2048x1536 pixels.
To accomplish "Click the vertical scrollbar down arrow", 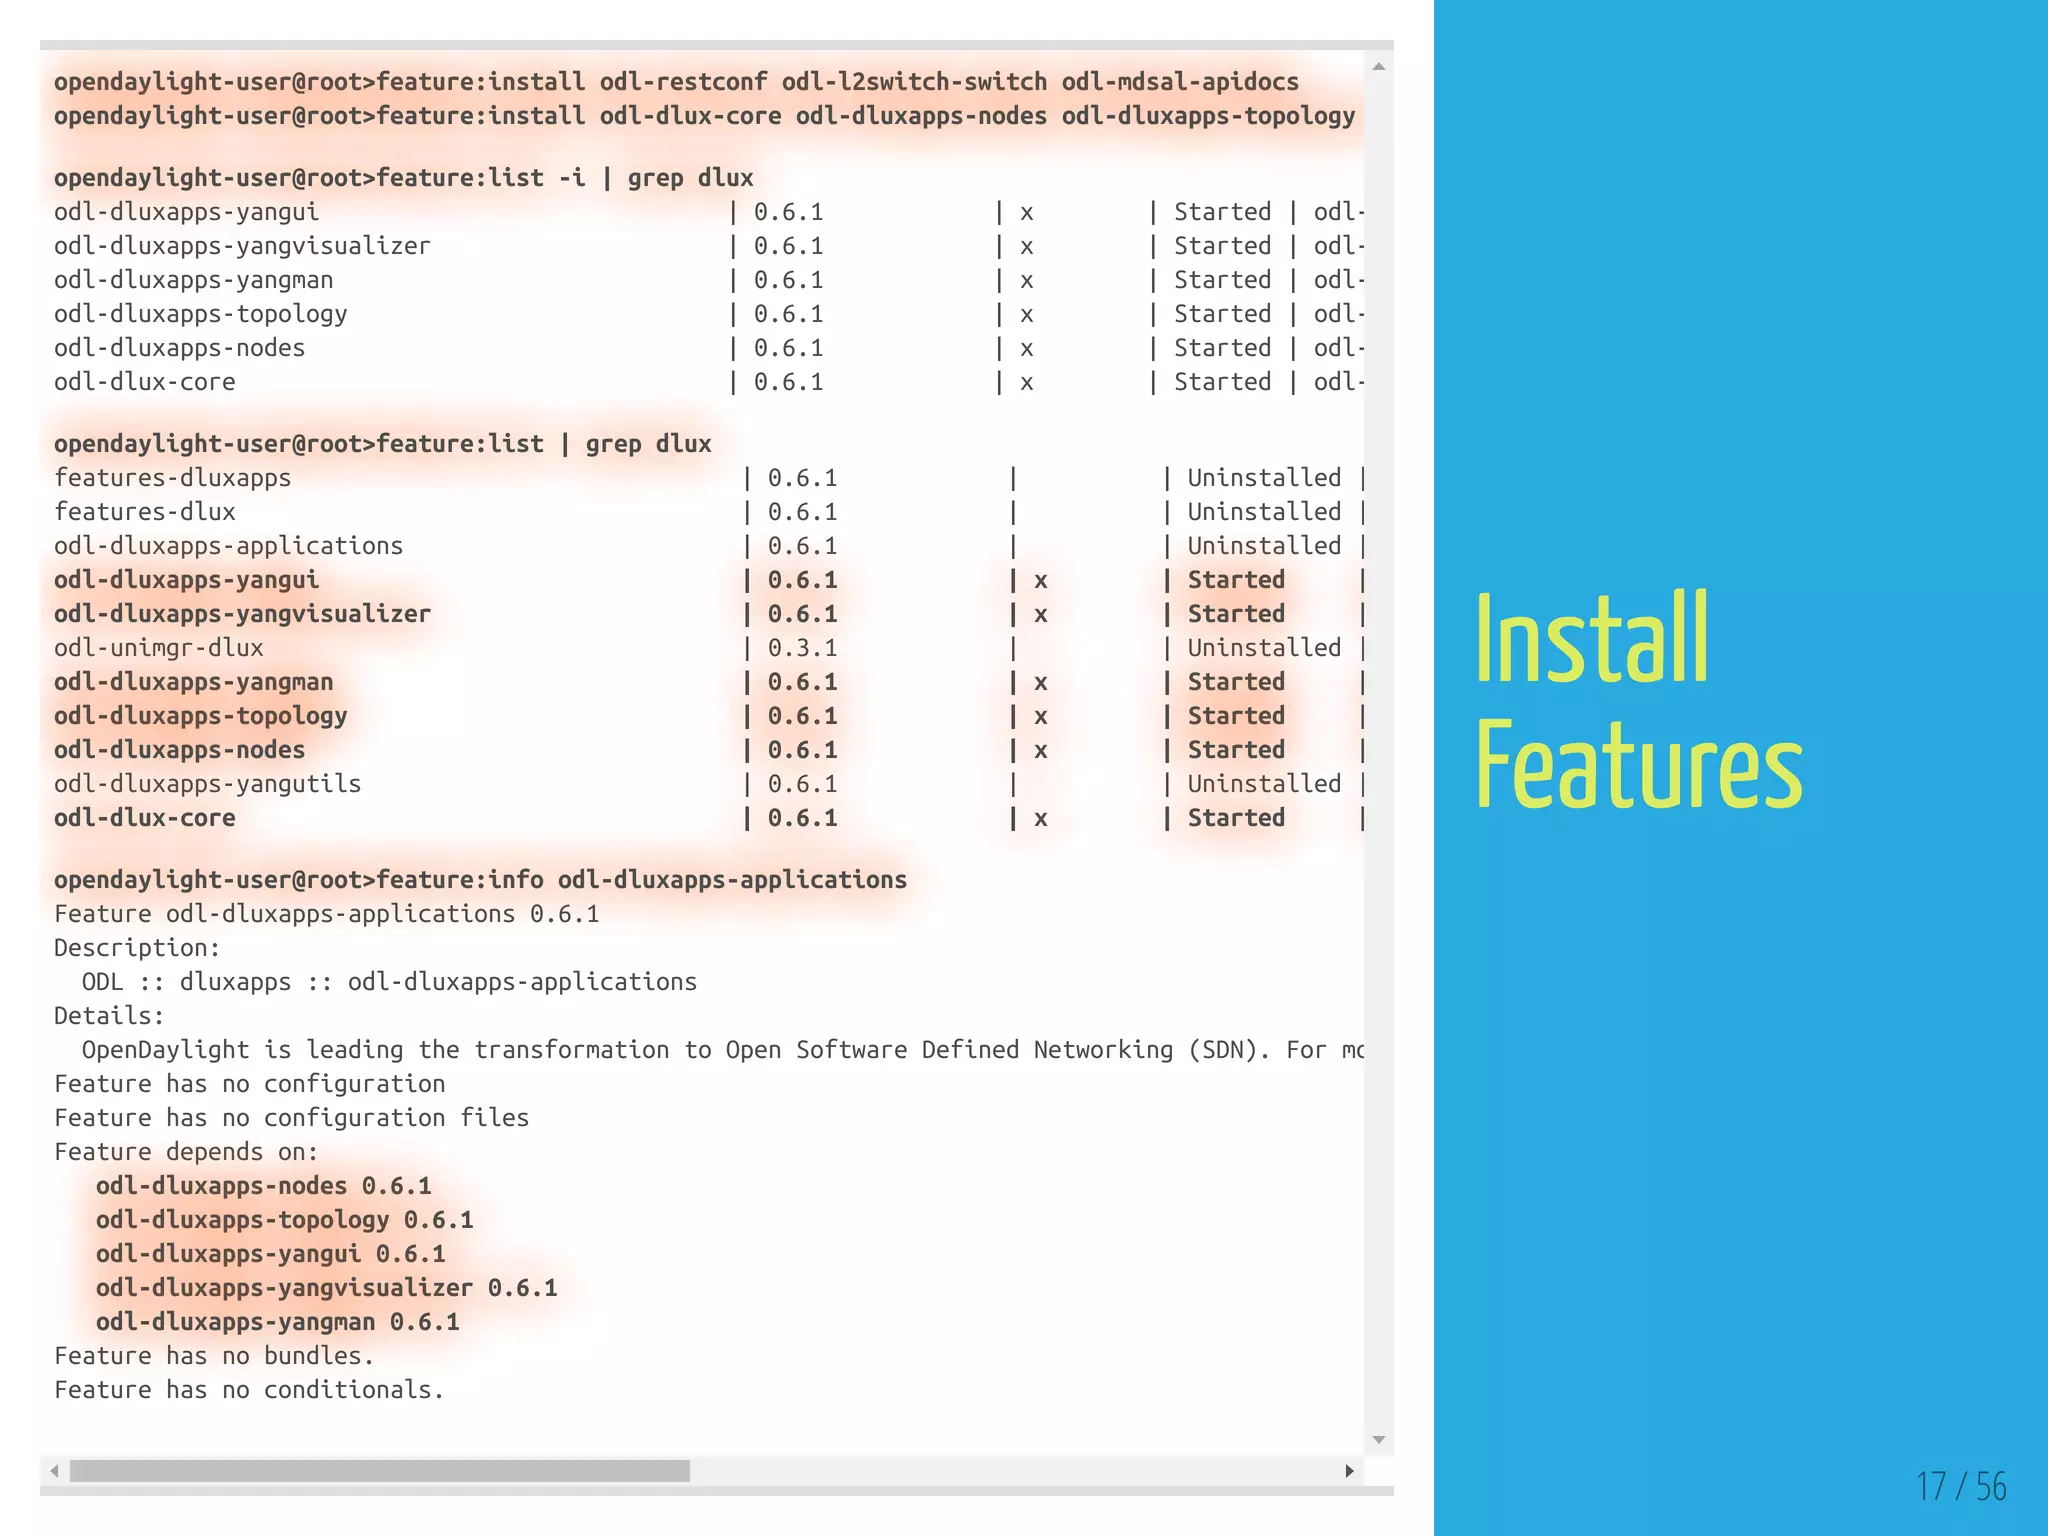I will [x=1379, y=1440].
